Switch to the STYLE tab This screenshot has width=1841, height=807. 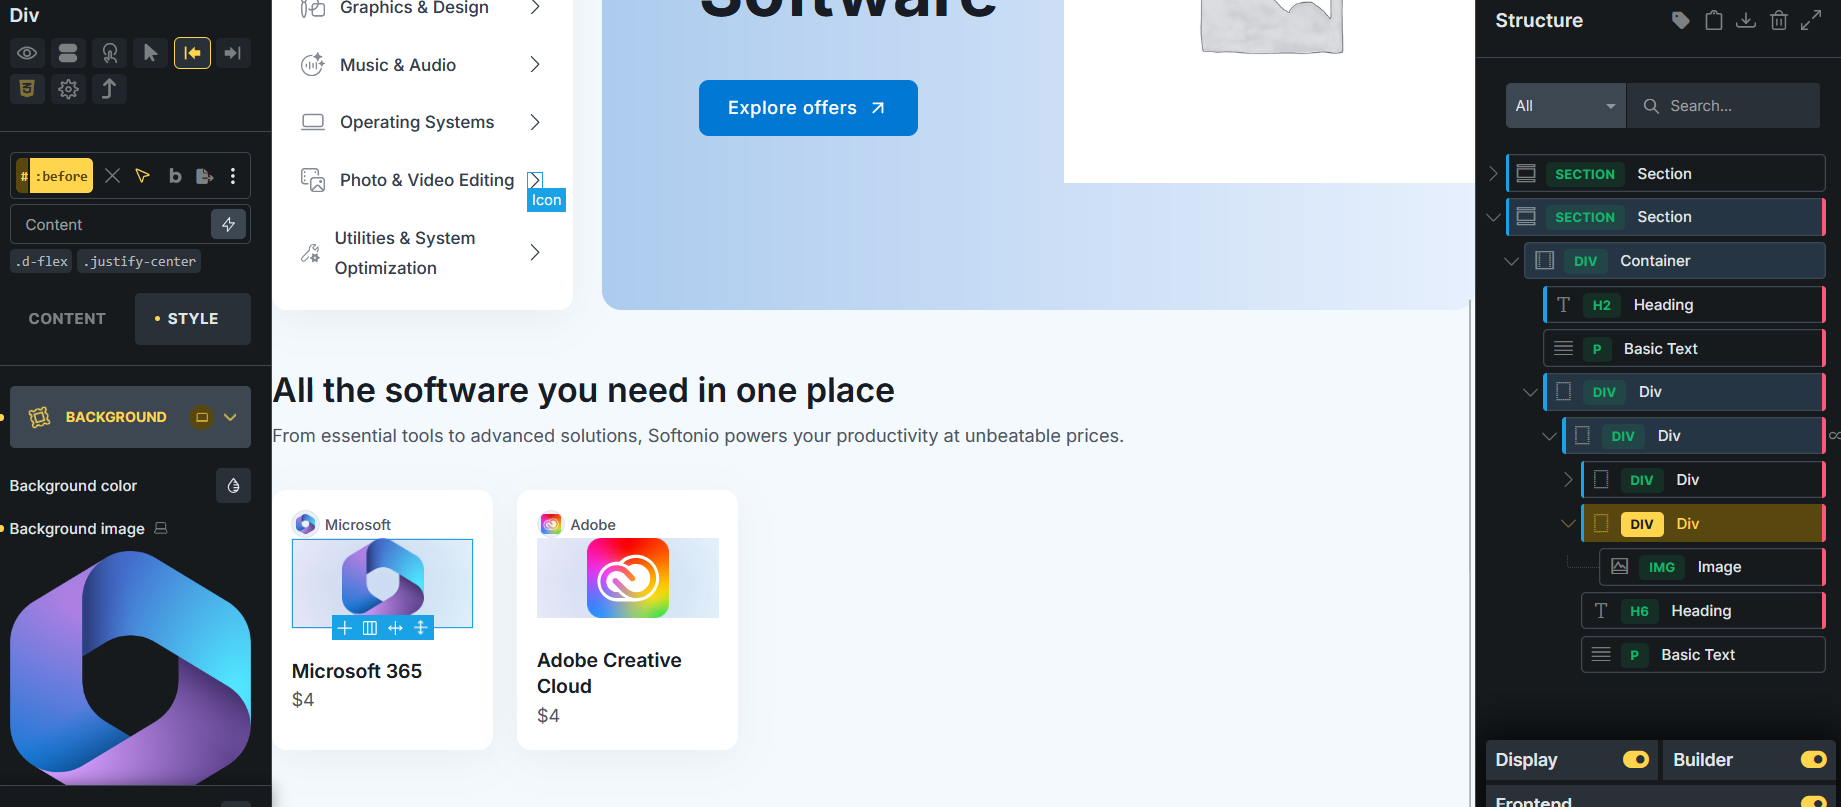193,319
